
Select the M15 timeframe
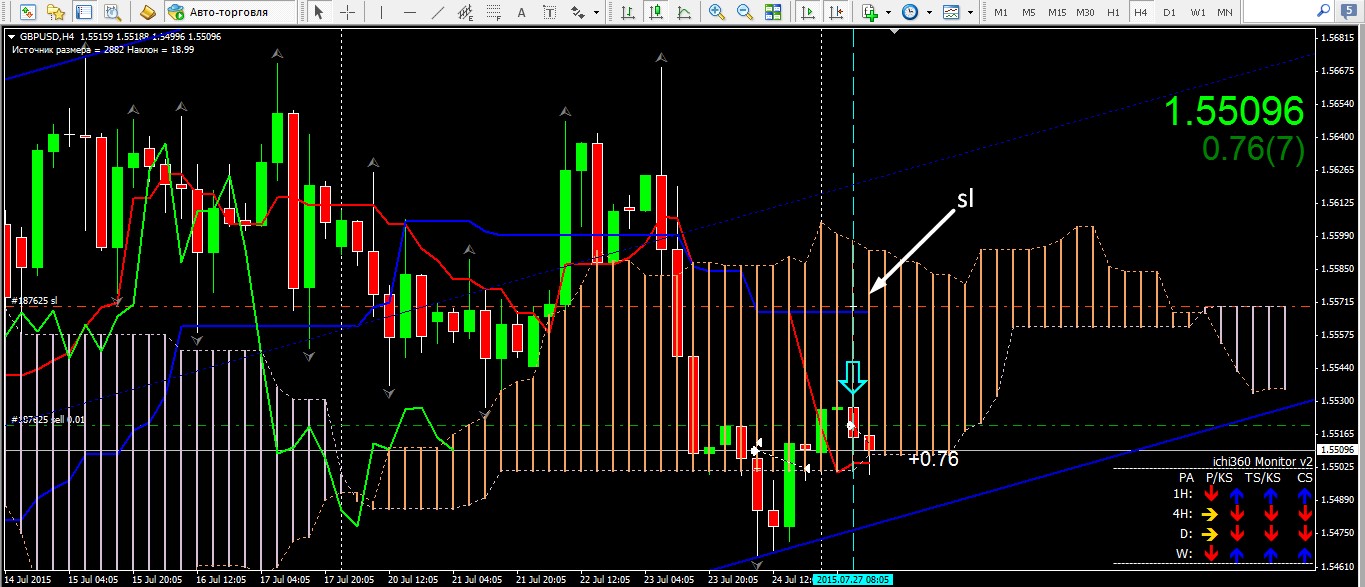tap(1057, 12)
